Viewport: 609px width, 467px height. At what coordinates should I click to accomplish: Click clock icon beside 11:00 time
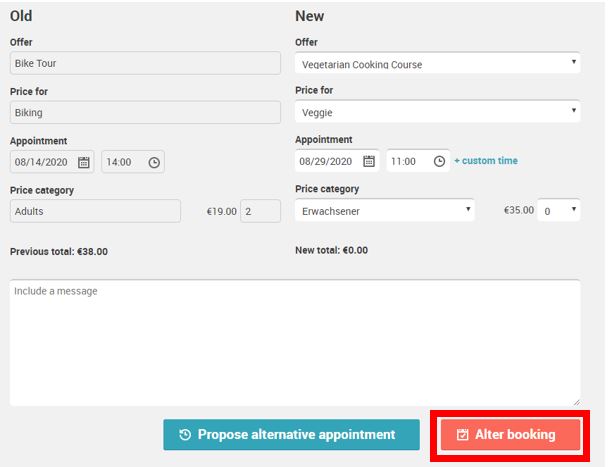pos(439,161)
